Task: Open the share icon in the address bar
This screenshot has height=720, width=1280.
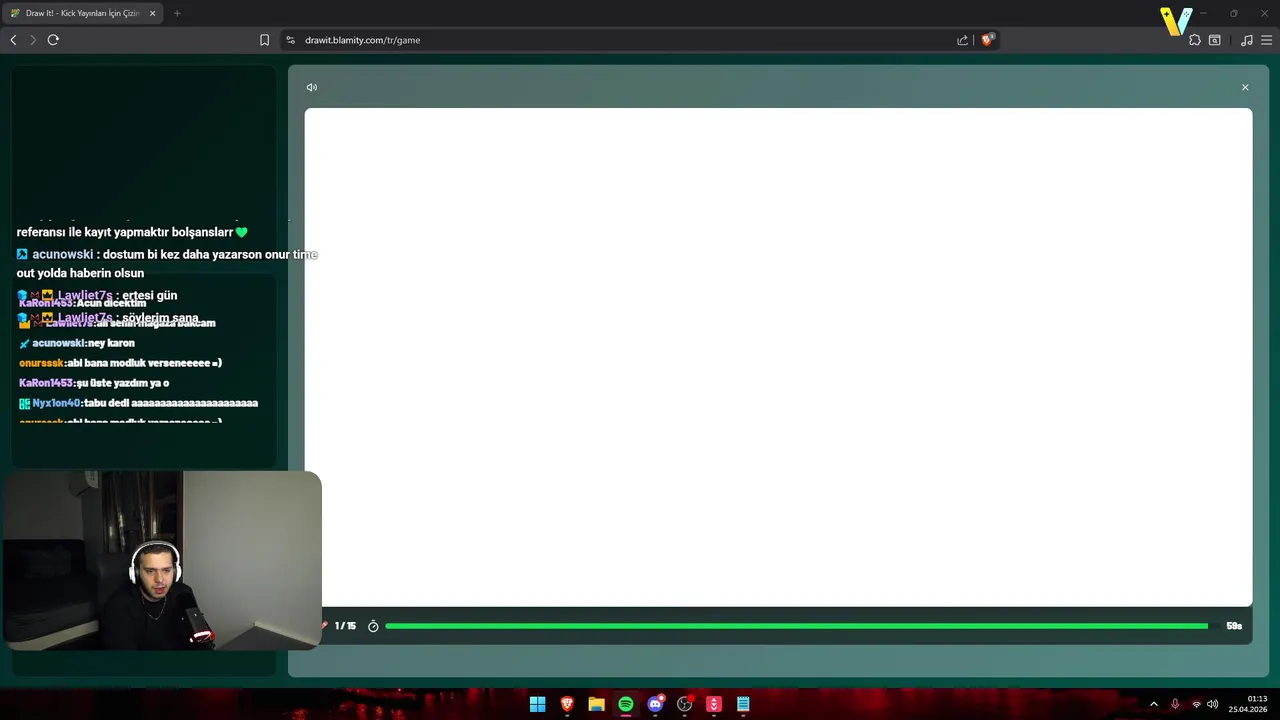Action: (x=962, y=40)
